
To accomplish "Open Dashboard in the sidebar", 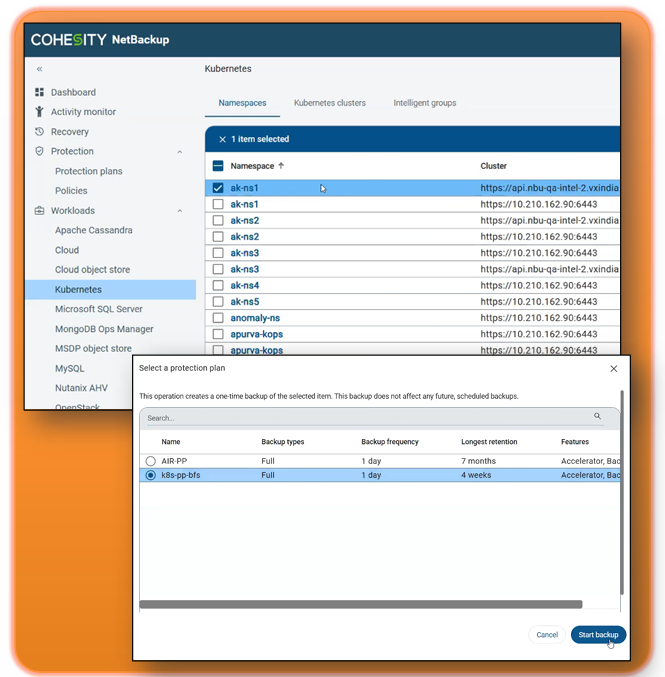I will tap(73, 92).
